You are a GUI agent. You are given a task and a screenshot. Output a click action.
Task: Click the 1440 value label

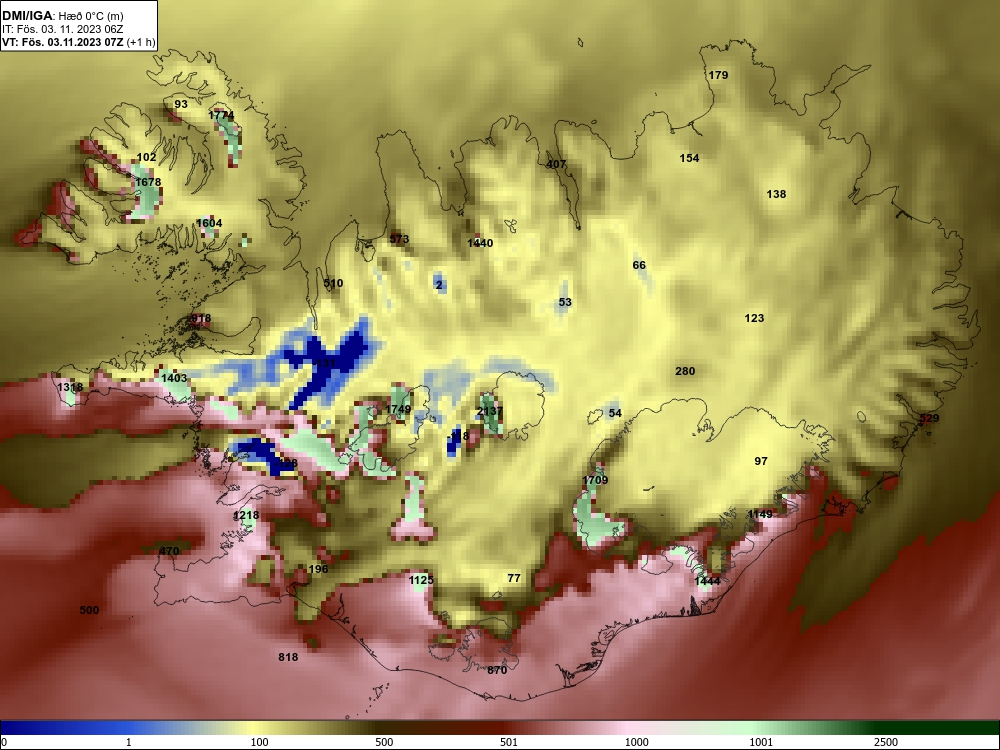(480, 243)
